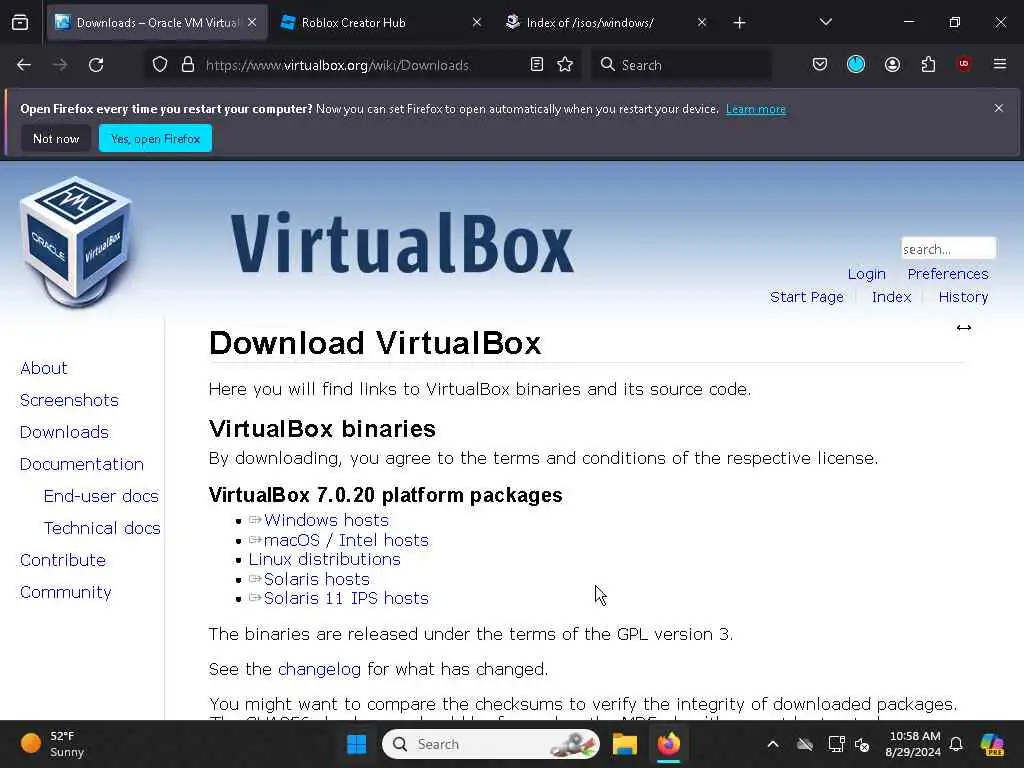Open the weather widget showing Sunny
This screenshot has height=768, width=1024.
click(53, 744)
